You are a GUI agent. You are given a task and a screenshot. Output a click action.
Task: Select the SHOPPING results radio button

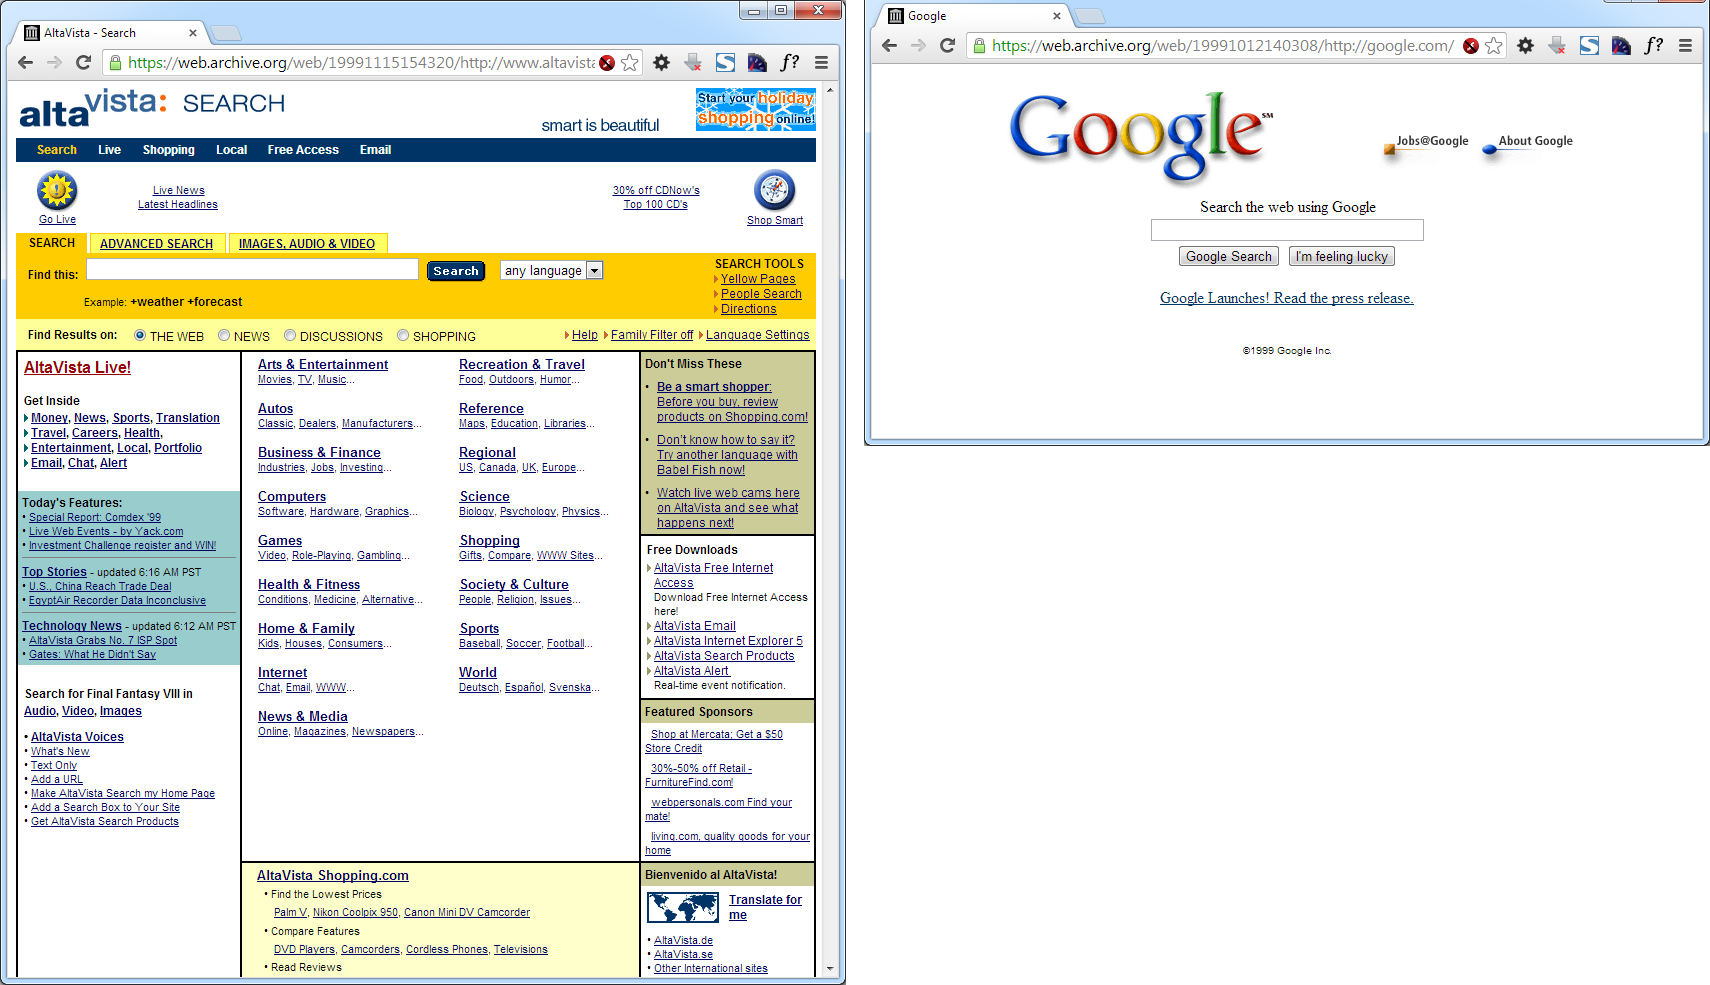[x=403, y=335]
